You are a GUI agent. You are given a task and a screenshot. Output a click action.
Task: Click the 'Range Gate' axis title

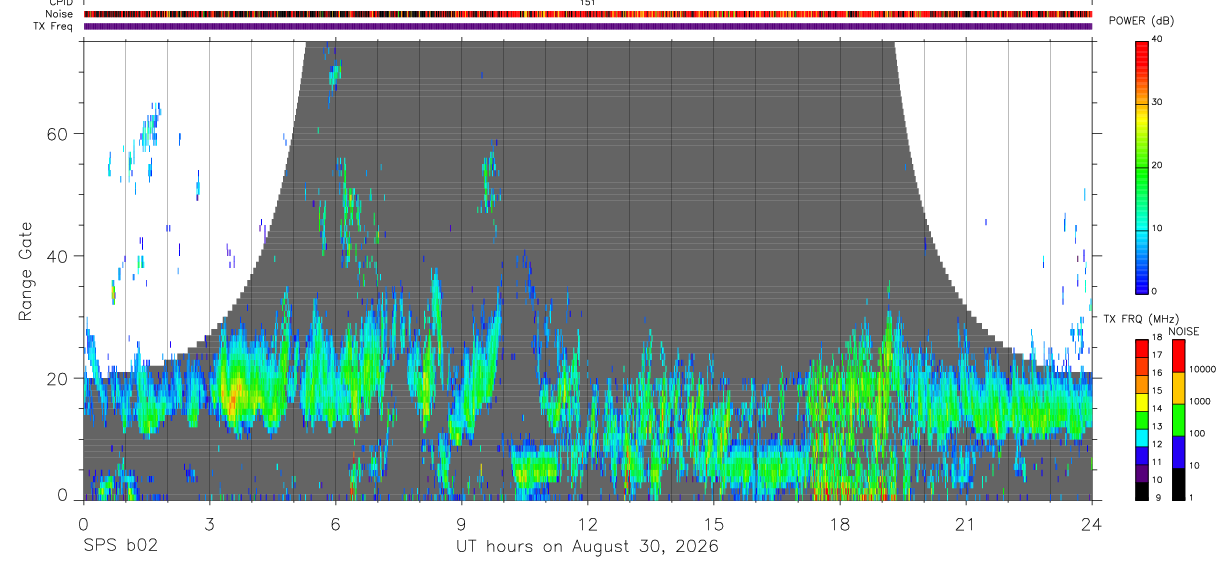[26, 272]
